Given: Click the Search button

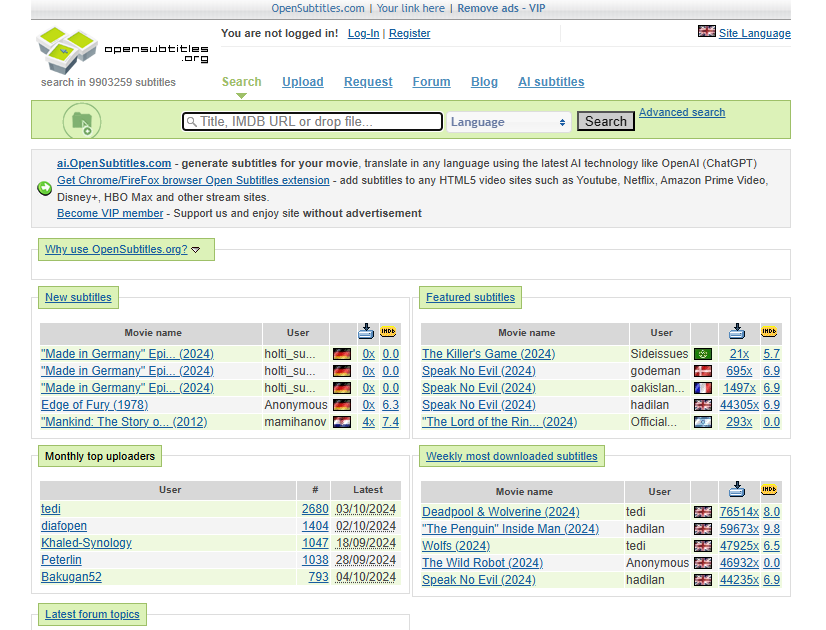Looking at the screenshot, I should pos(606,121).
